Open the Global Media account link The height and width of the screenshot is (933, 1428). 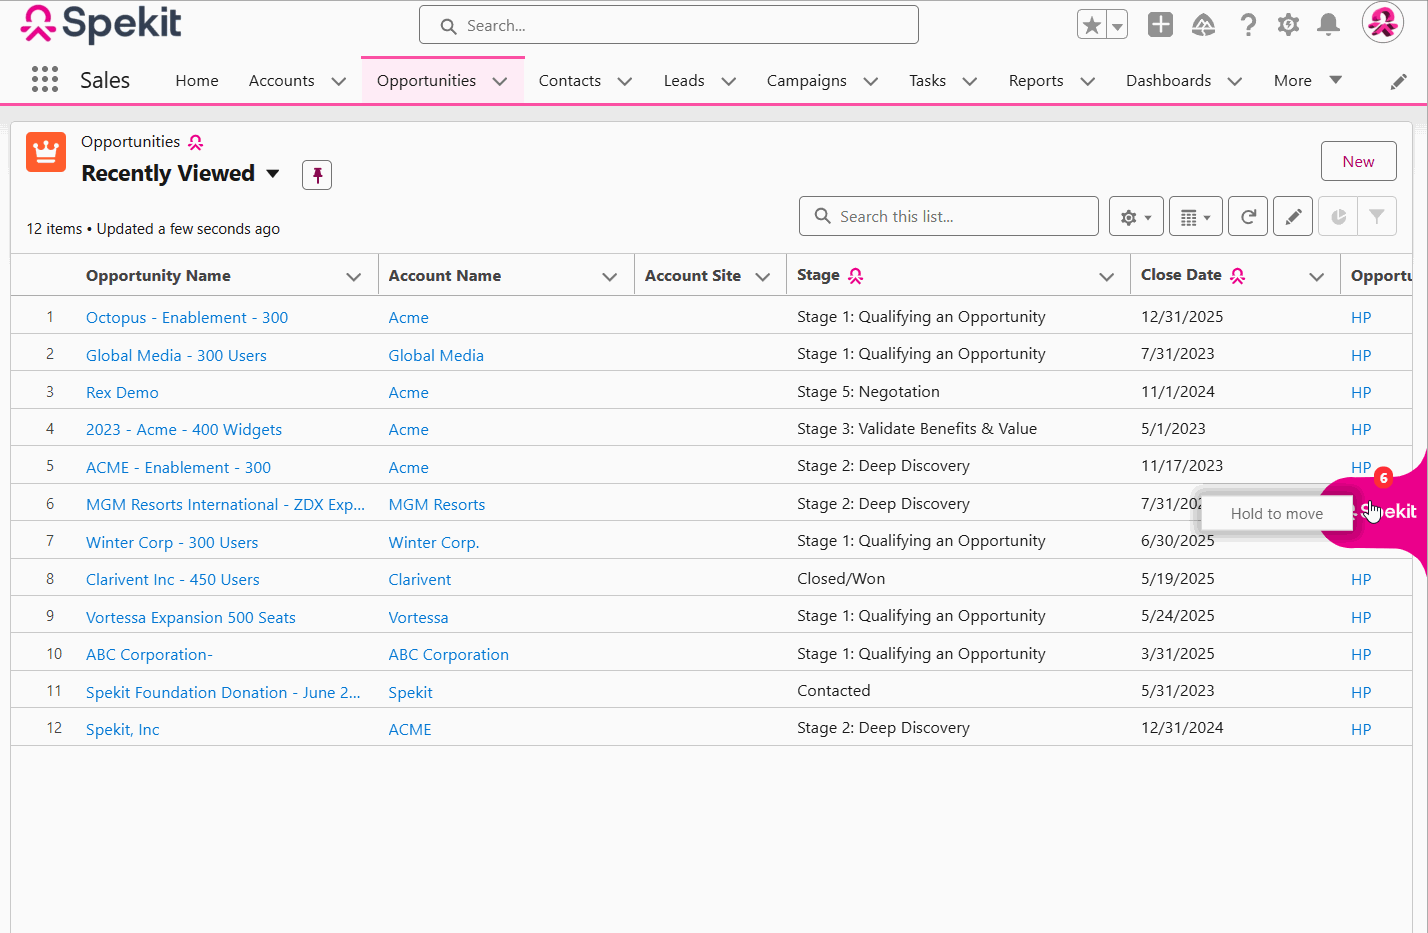tap(436, 356)
